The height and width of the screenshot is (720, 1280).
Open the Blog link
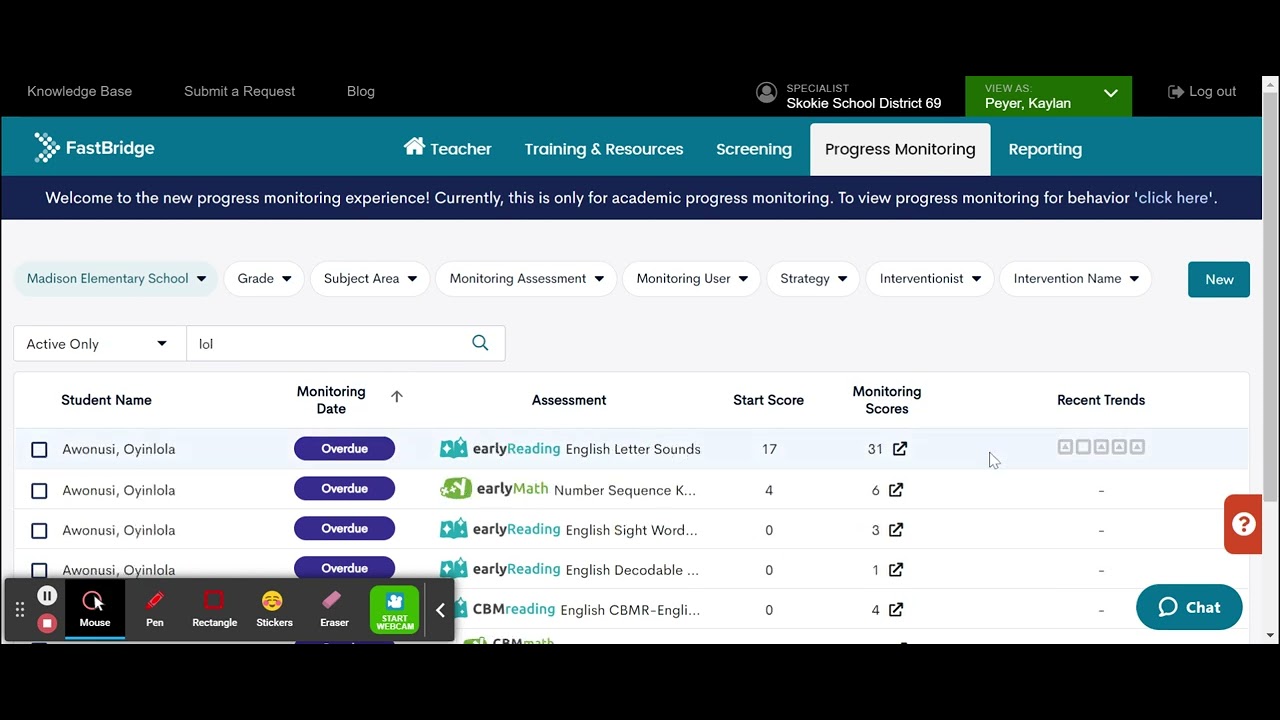[361, 91]
